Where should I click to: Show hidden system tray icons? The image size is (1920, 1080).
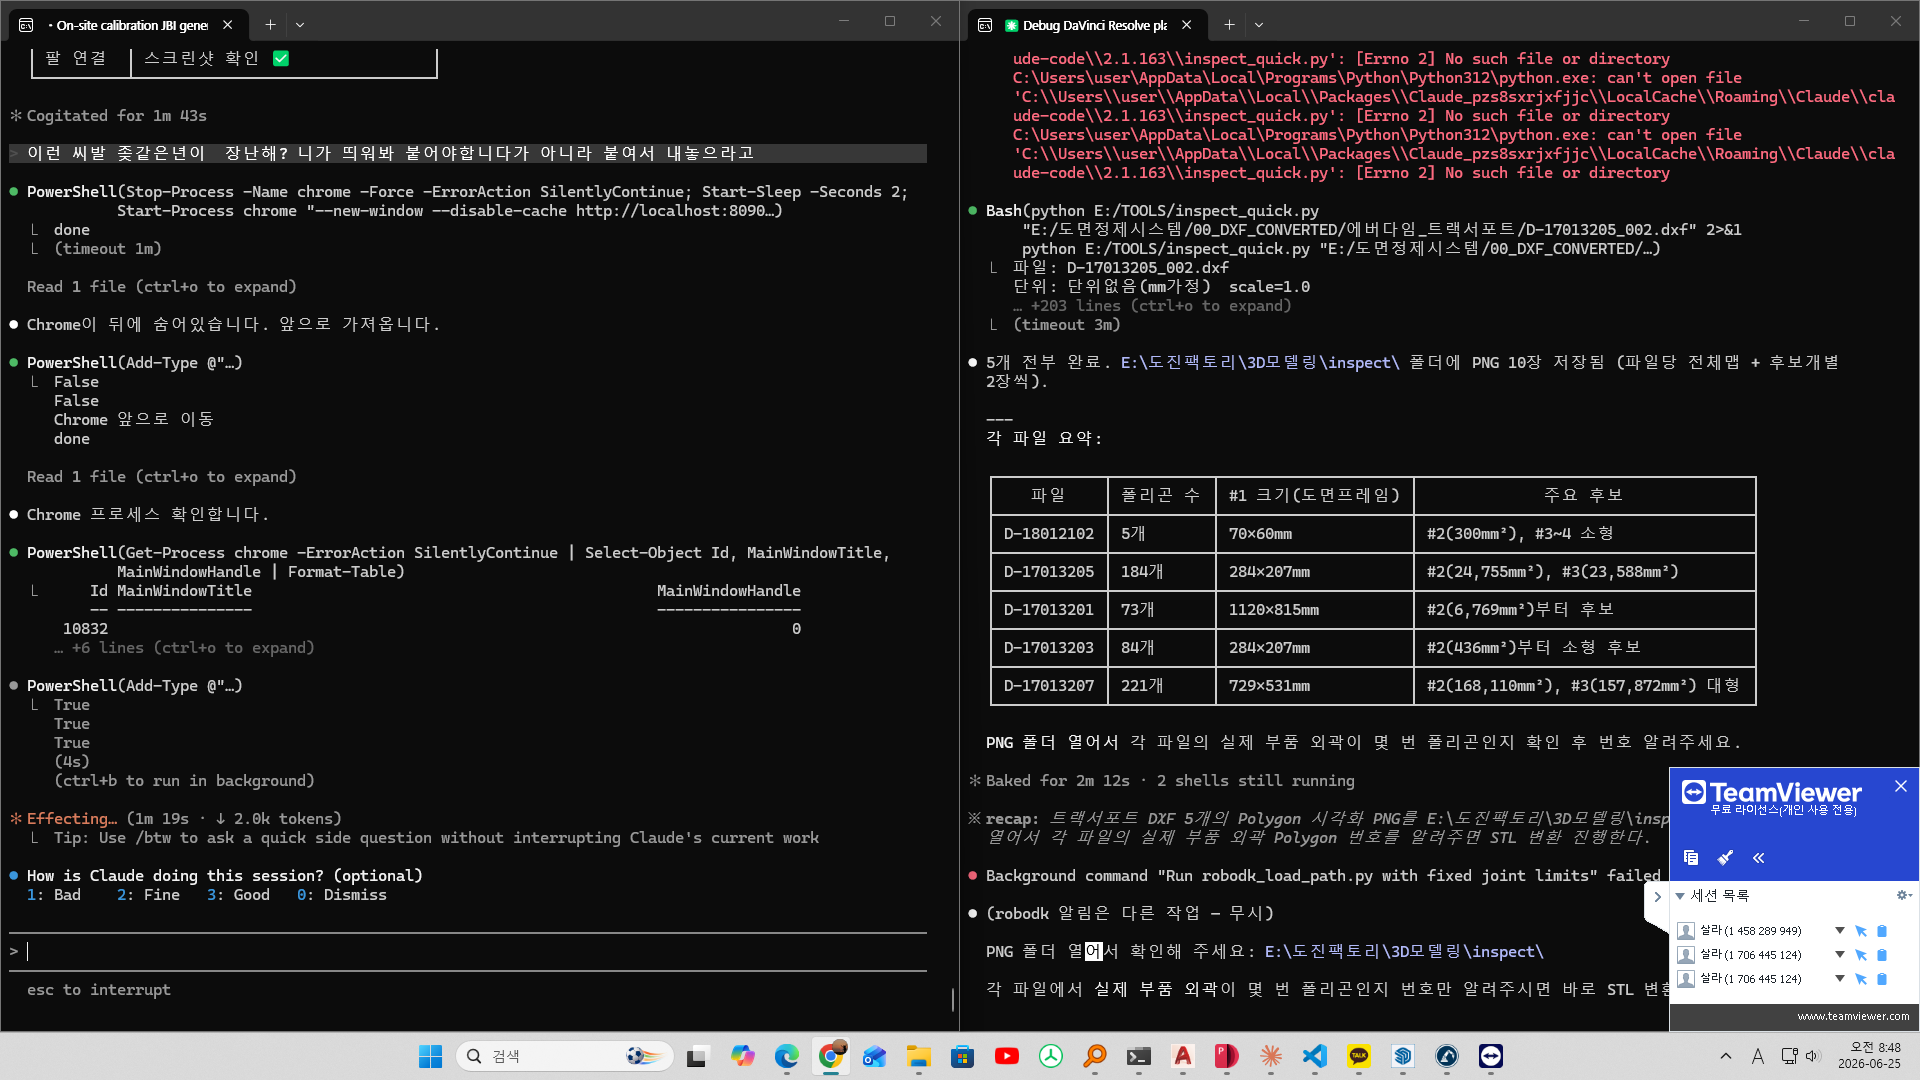tap(1725, 1056)
